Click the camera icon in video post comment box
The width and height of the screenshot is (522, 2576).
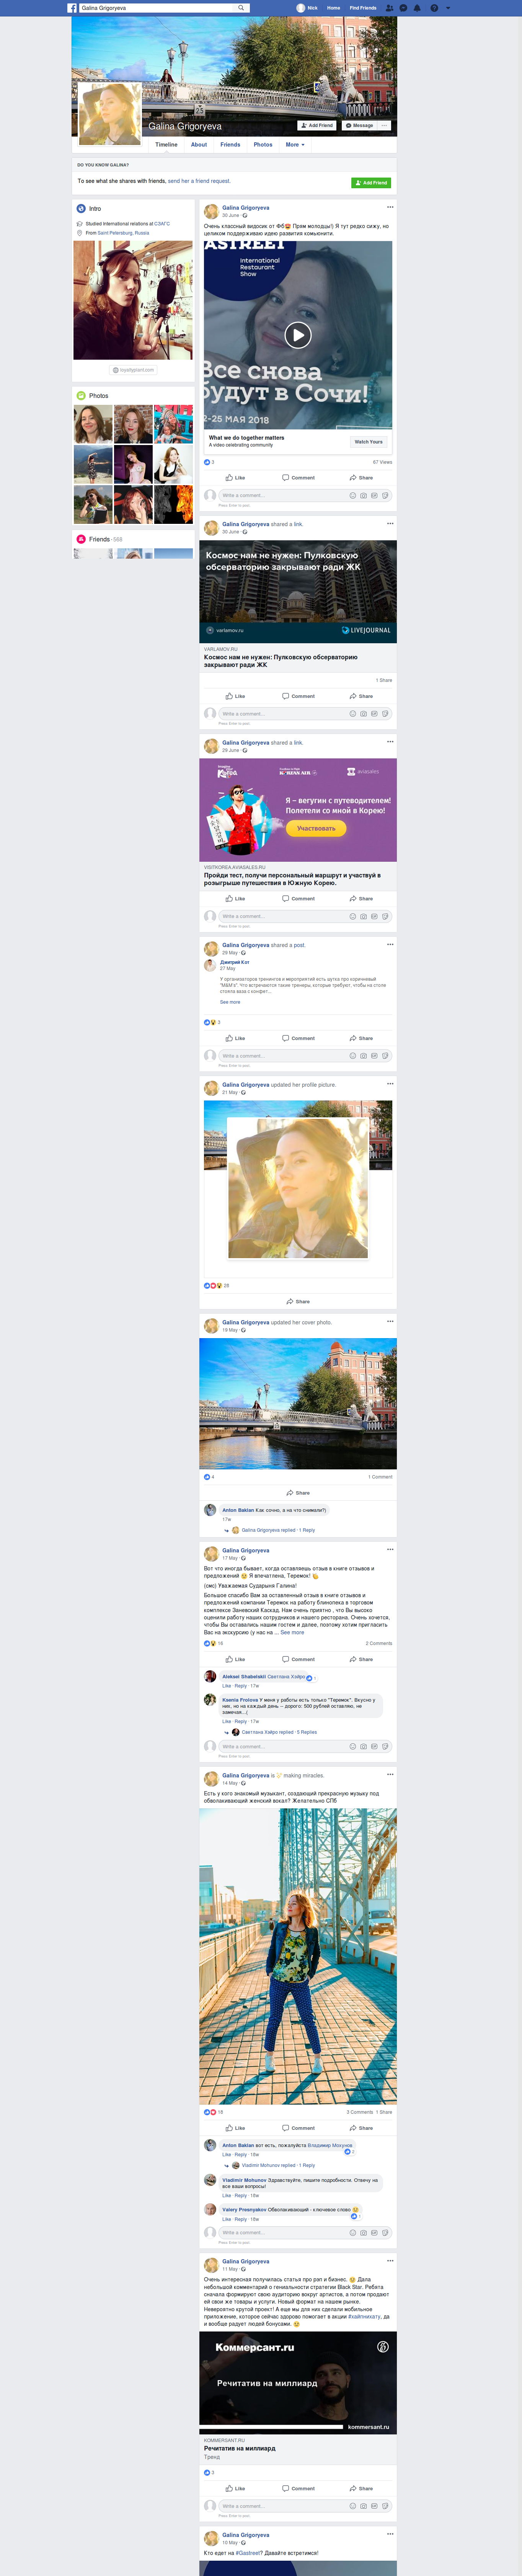pos(363,495)
